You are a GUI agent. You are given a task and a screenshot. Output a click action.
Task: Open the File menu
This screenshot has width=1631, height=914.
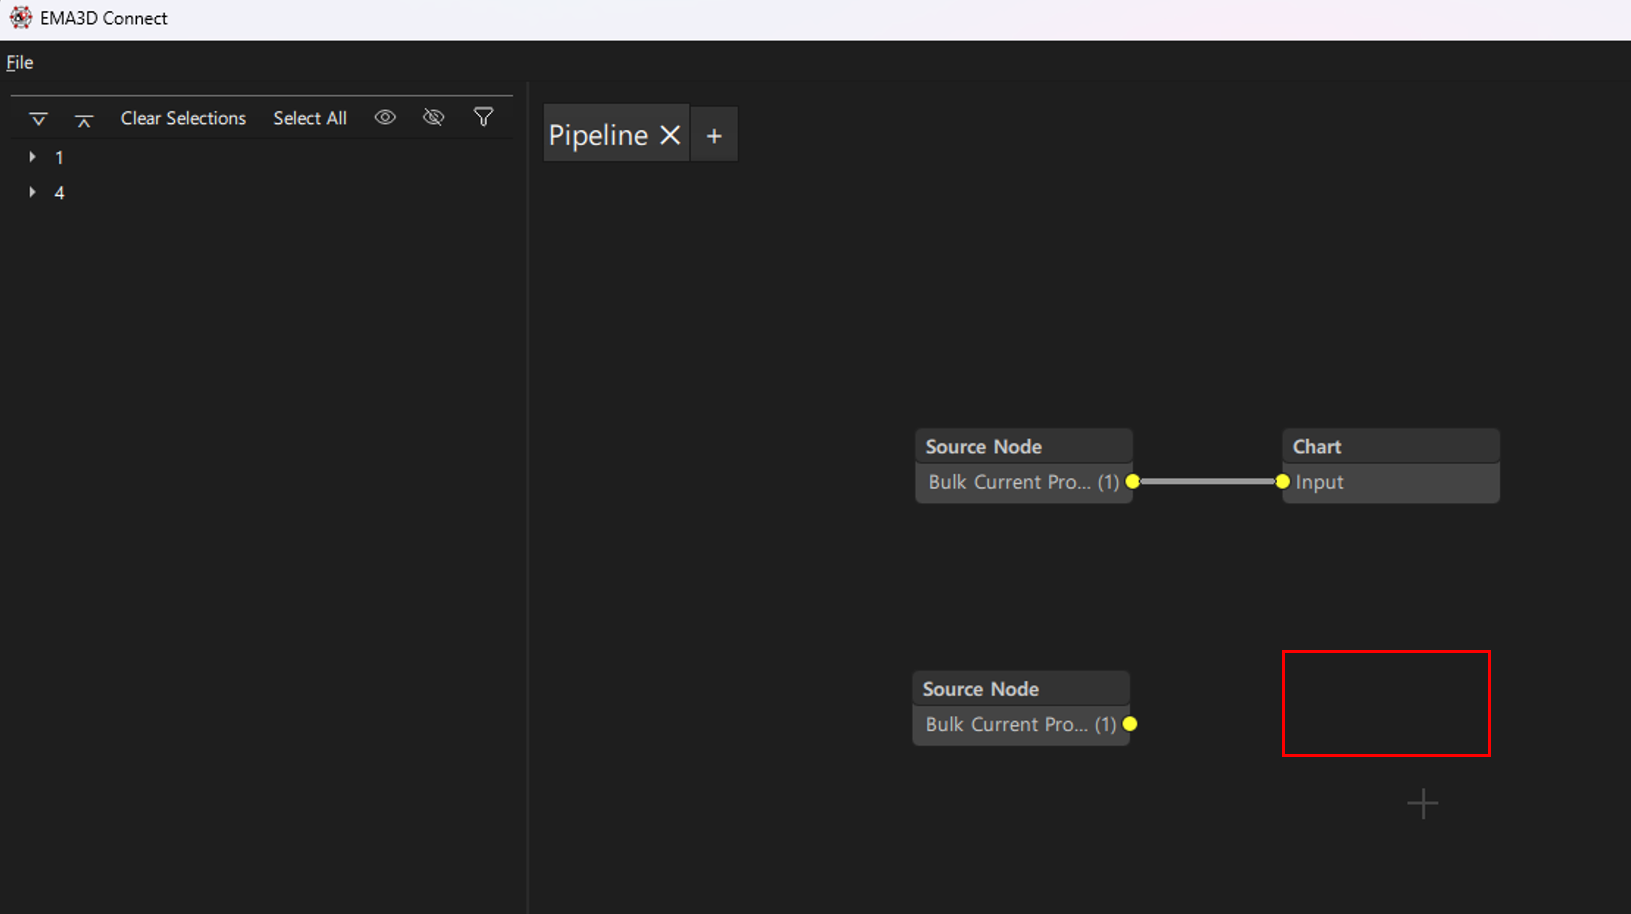[x=20, y=62]
